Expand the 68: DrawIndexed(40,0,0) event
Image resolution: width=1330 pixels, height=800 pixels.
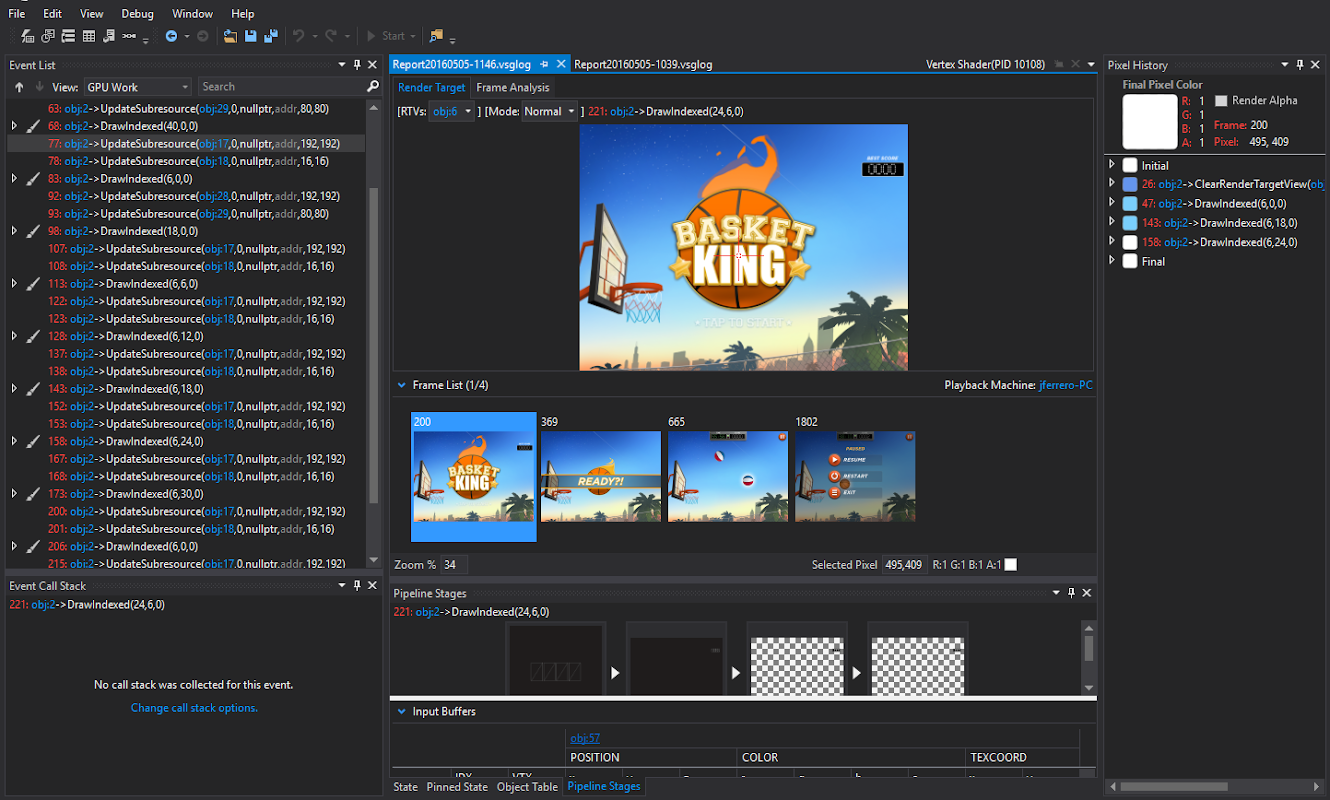(14, 126)
